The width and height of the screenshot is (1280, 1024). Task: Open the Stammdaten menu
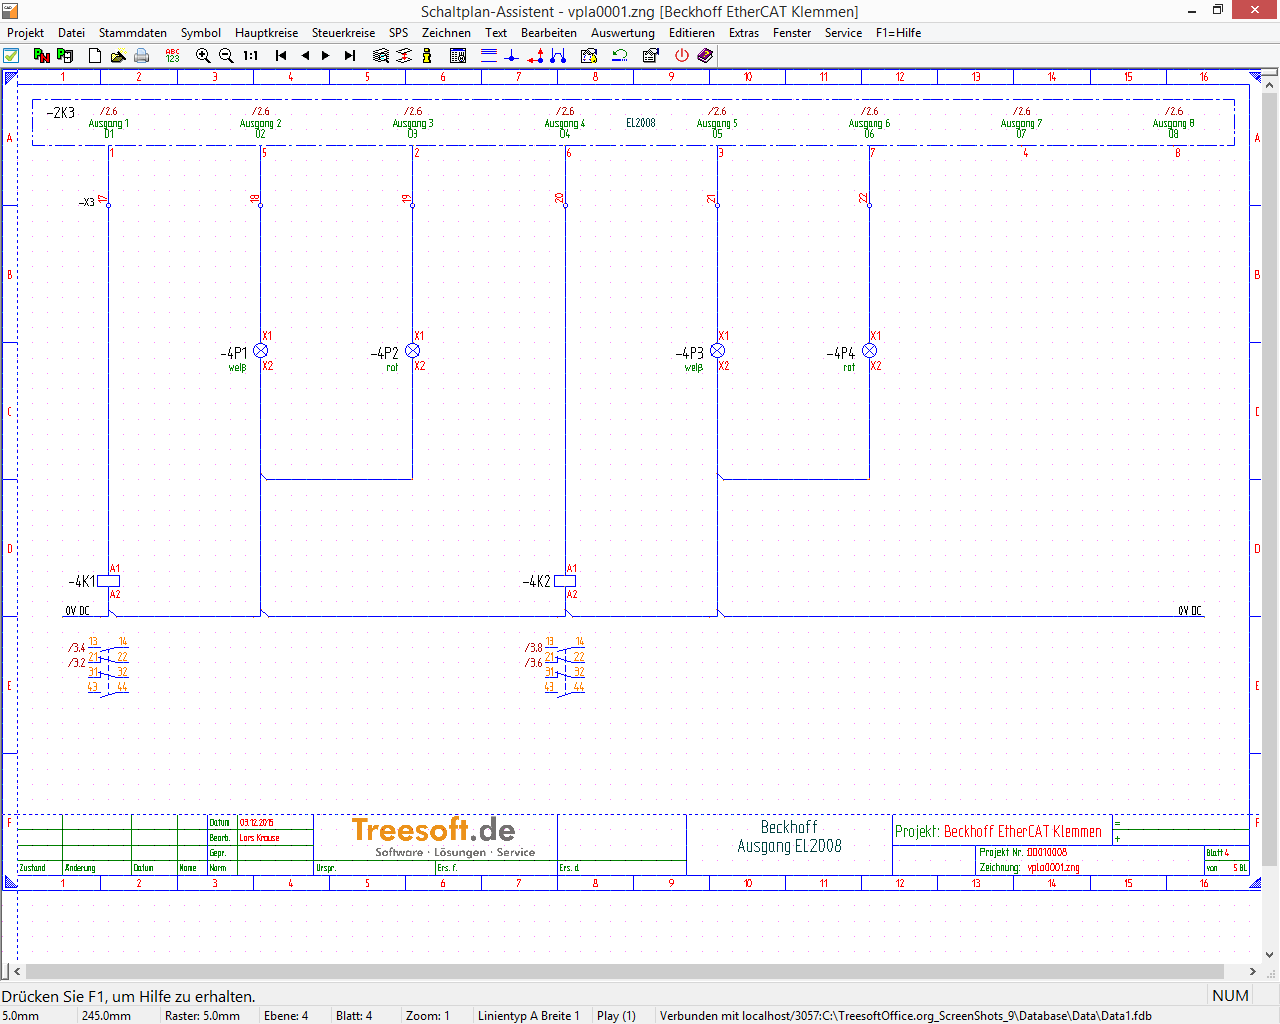point(132,33)
